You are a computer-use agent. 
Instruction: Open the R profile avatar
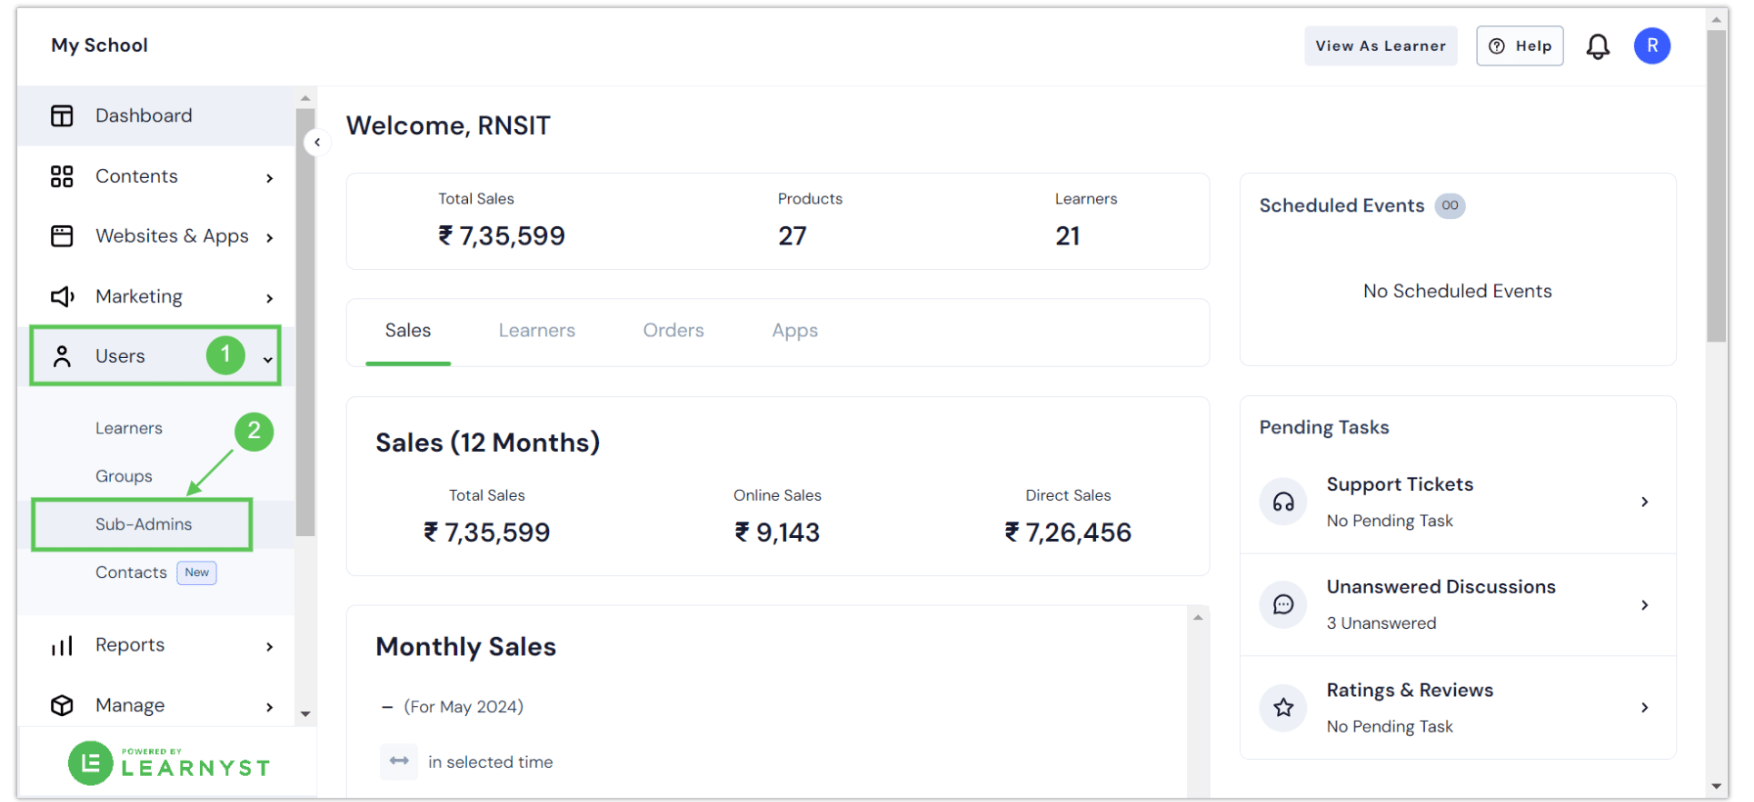1652,46
